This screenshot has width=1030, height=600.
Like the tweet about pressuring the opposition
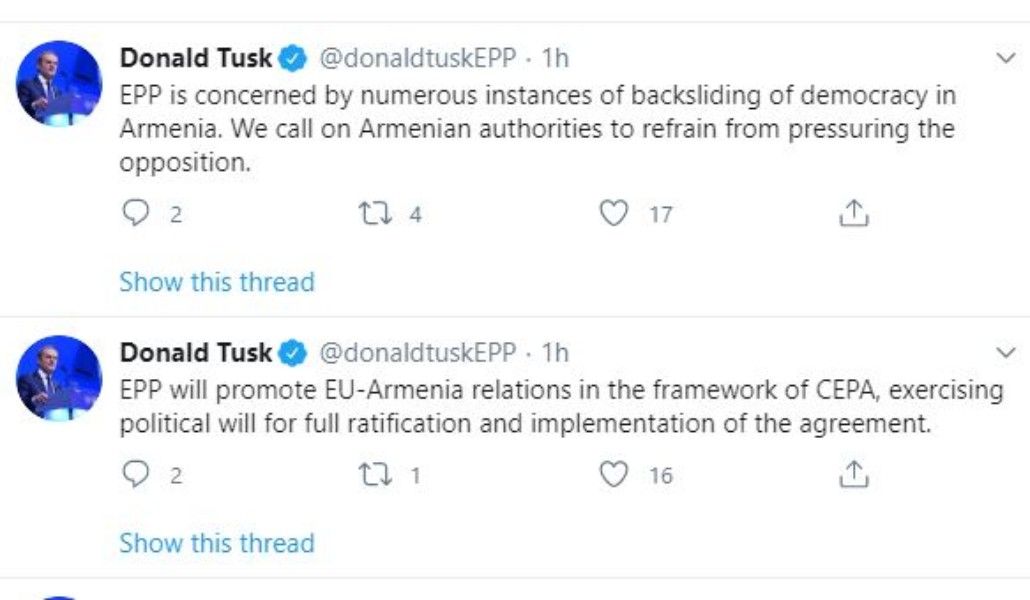pos(614,213)
